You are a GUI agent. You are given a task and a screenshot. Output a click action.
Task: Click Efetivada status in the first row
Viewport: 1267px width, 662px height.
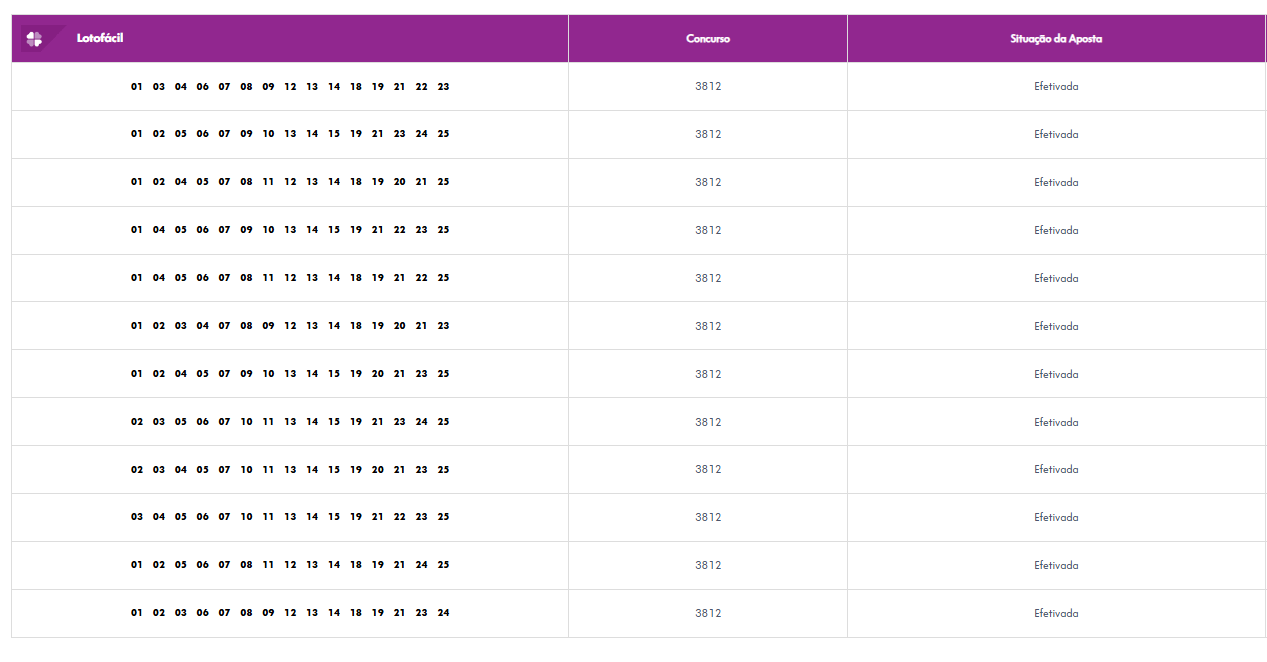tap(1056, 87)
